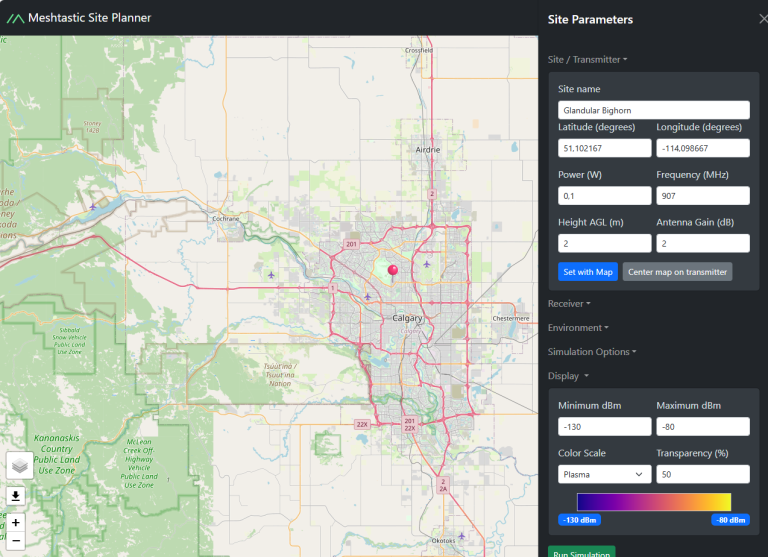This screenshot has width=768, height=557.
Task: Click the Power (W) input field
Action: point(604,195)
